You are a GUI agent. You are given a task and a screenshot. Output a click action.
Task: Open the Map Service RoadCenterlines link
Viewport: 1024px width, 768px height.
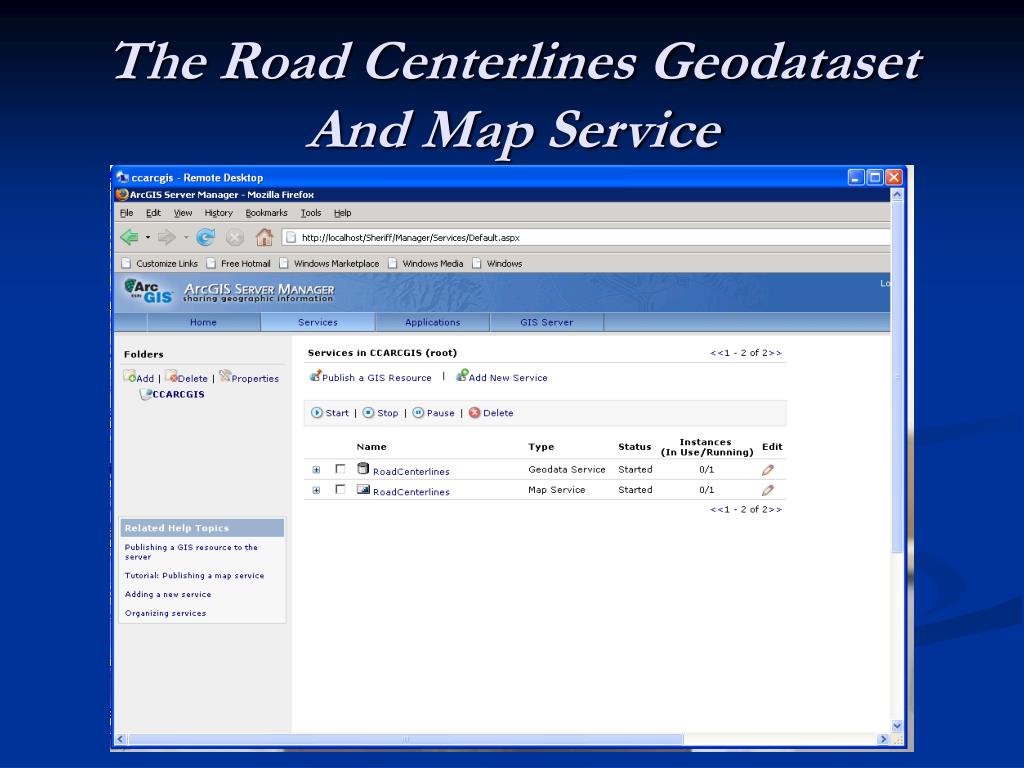411,492
